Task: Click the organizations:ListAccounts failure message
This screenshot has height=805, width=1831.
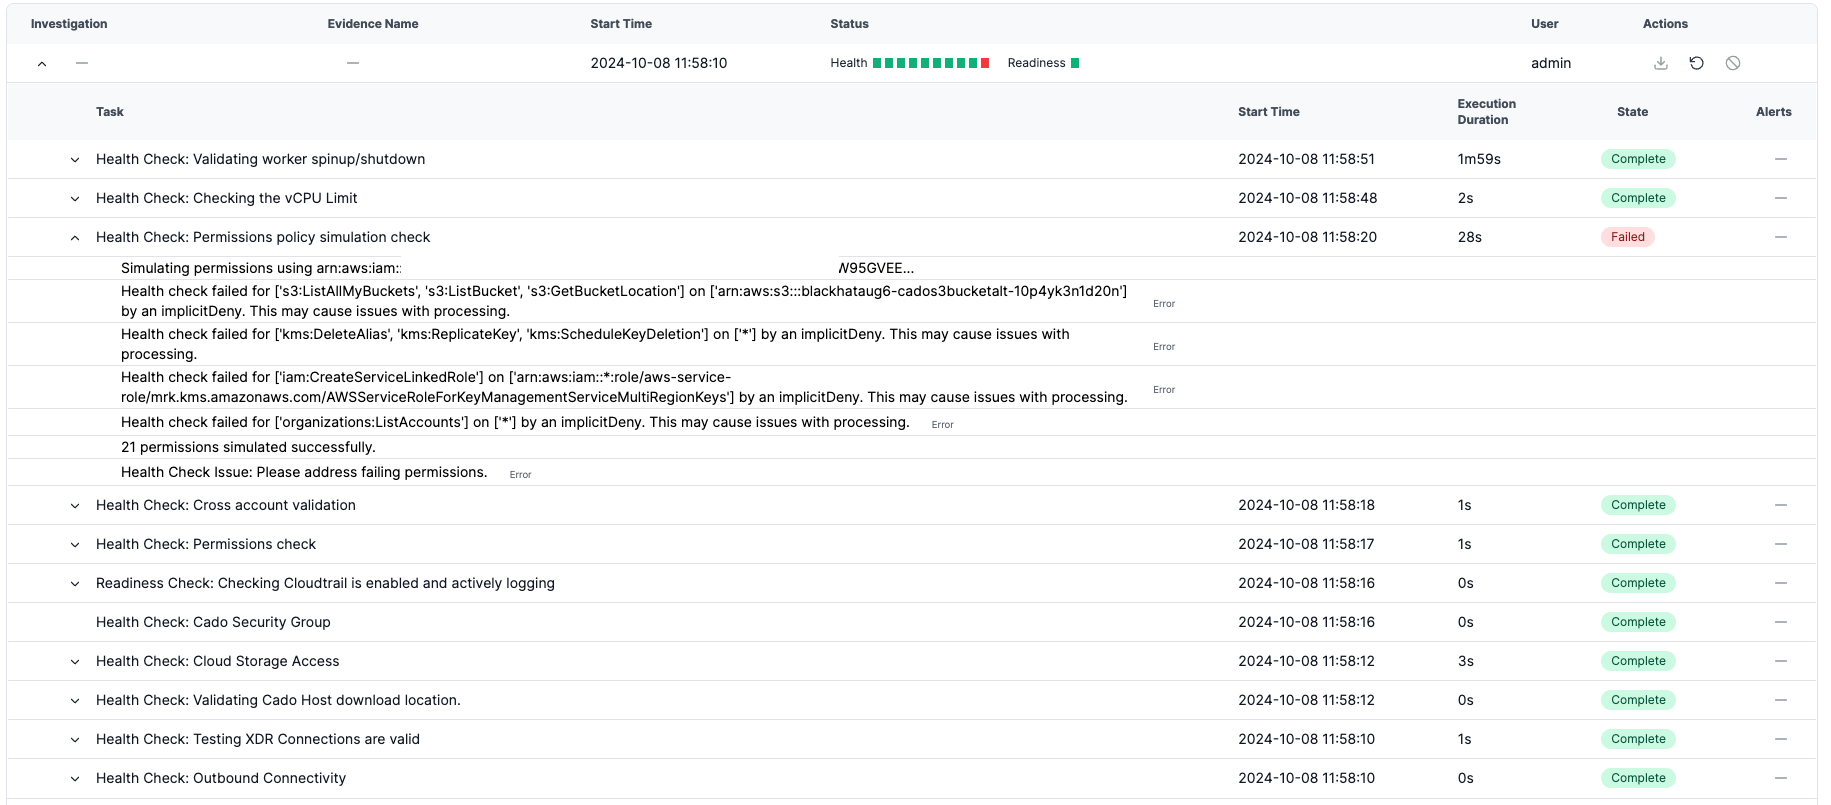Action: click(x=515, y=422)
